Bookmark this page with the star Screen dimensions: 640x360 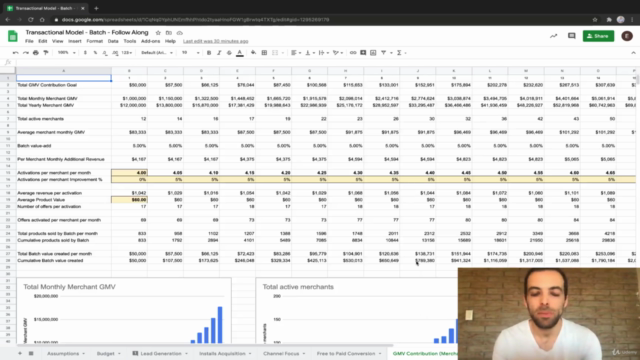[x=595, y=20]
